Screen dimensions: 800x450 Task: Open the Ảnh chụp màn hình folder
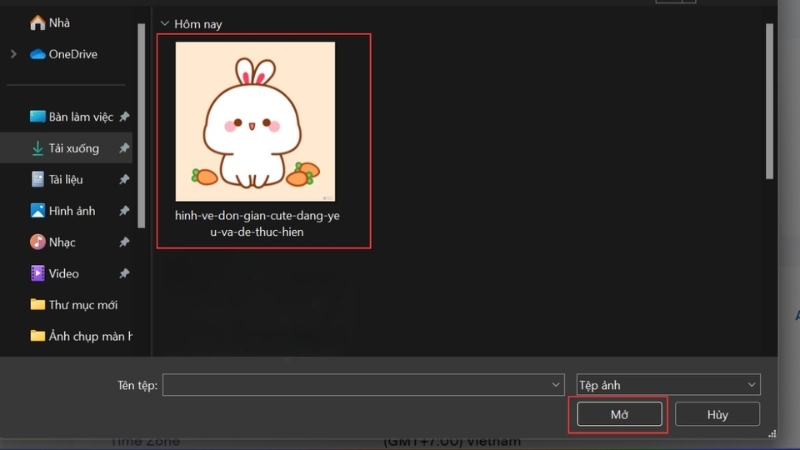(82, 336)
